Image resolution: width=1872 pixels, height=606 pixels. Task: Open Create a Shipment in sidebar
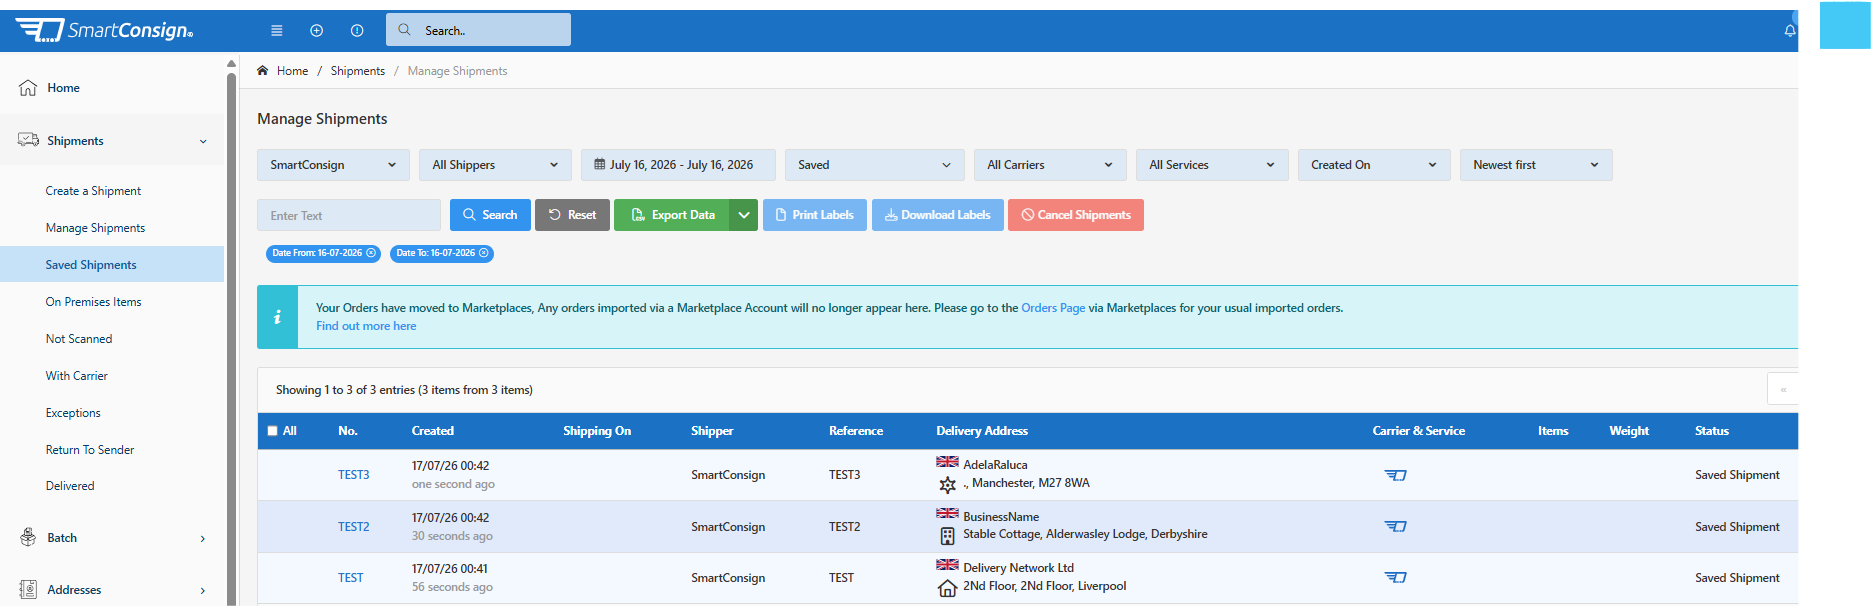[x=93, y=191]
